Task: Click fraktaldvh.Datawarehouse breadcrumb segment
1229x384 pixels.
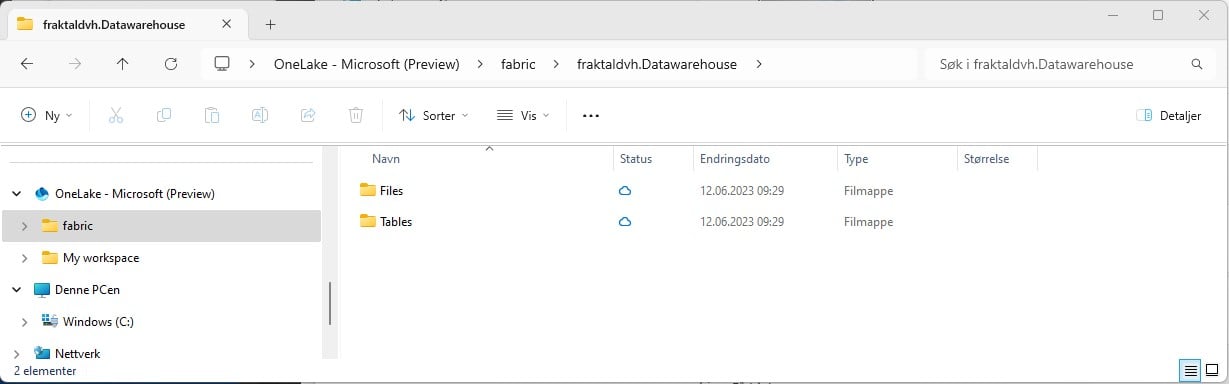Action: [657, 64]
